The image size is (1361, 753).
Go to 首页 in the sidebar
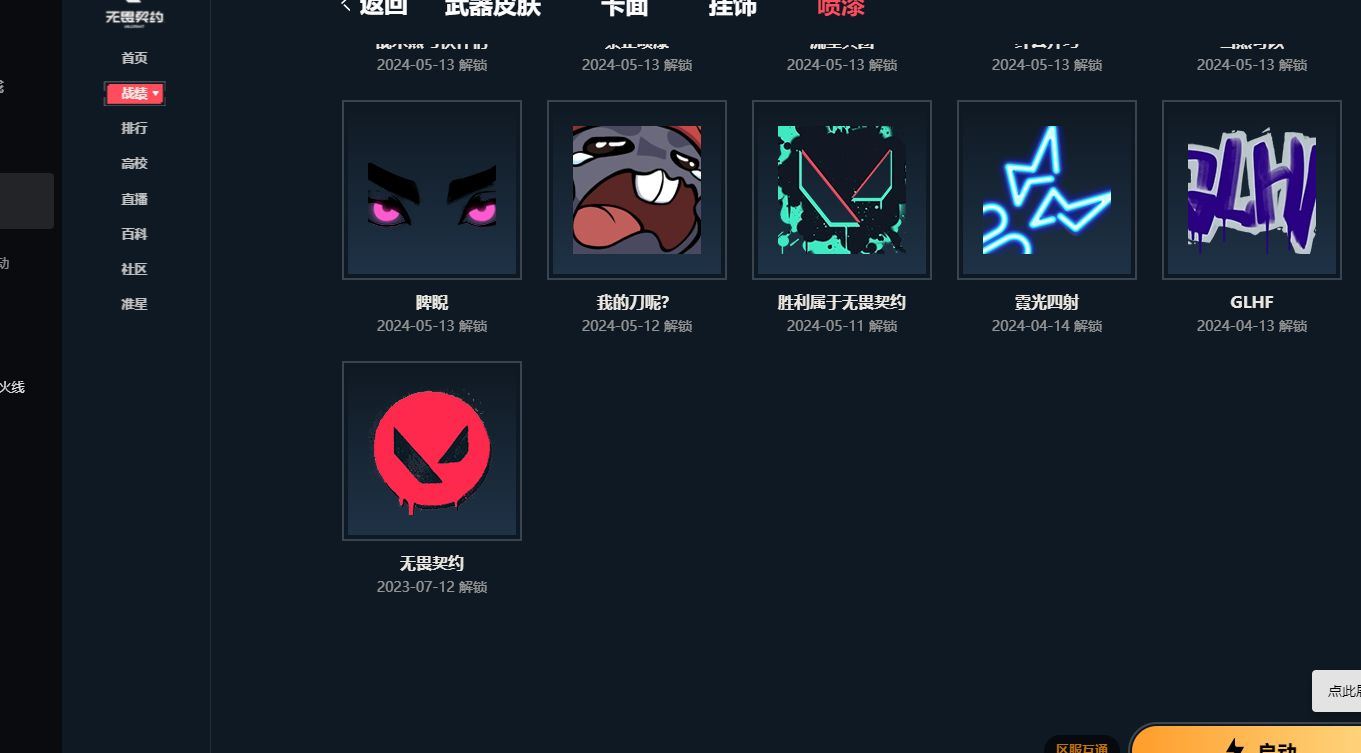[x=134, y=58]
